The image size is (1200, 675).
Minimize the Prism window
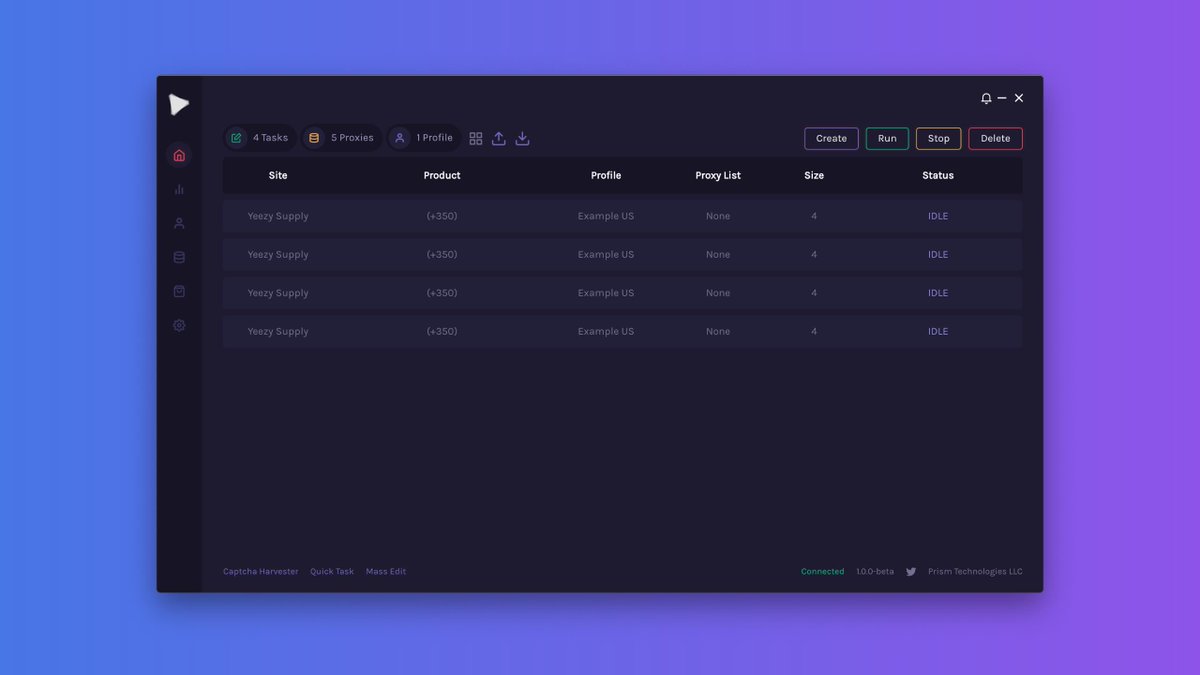1002,98
